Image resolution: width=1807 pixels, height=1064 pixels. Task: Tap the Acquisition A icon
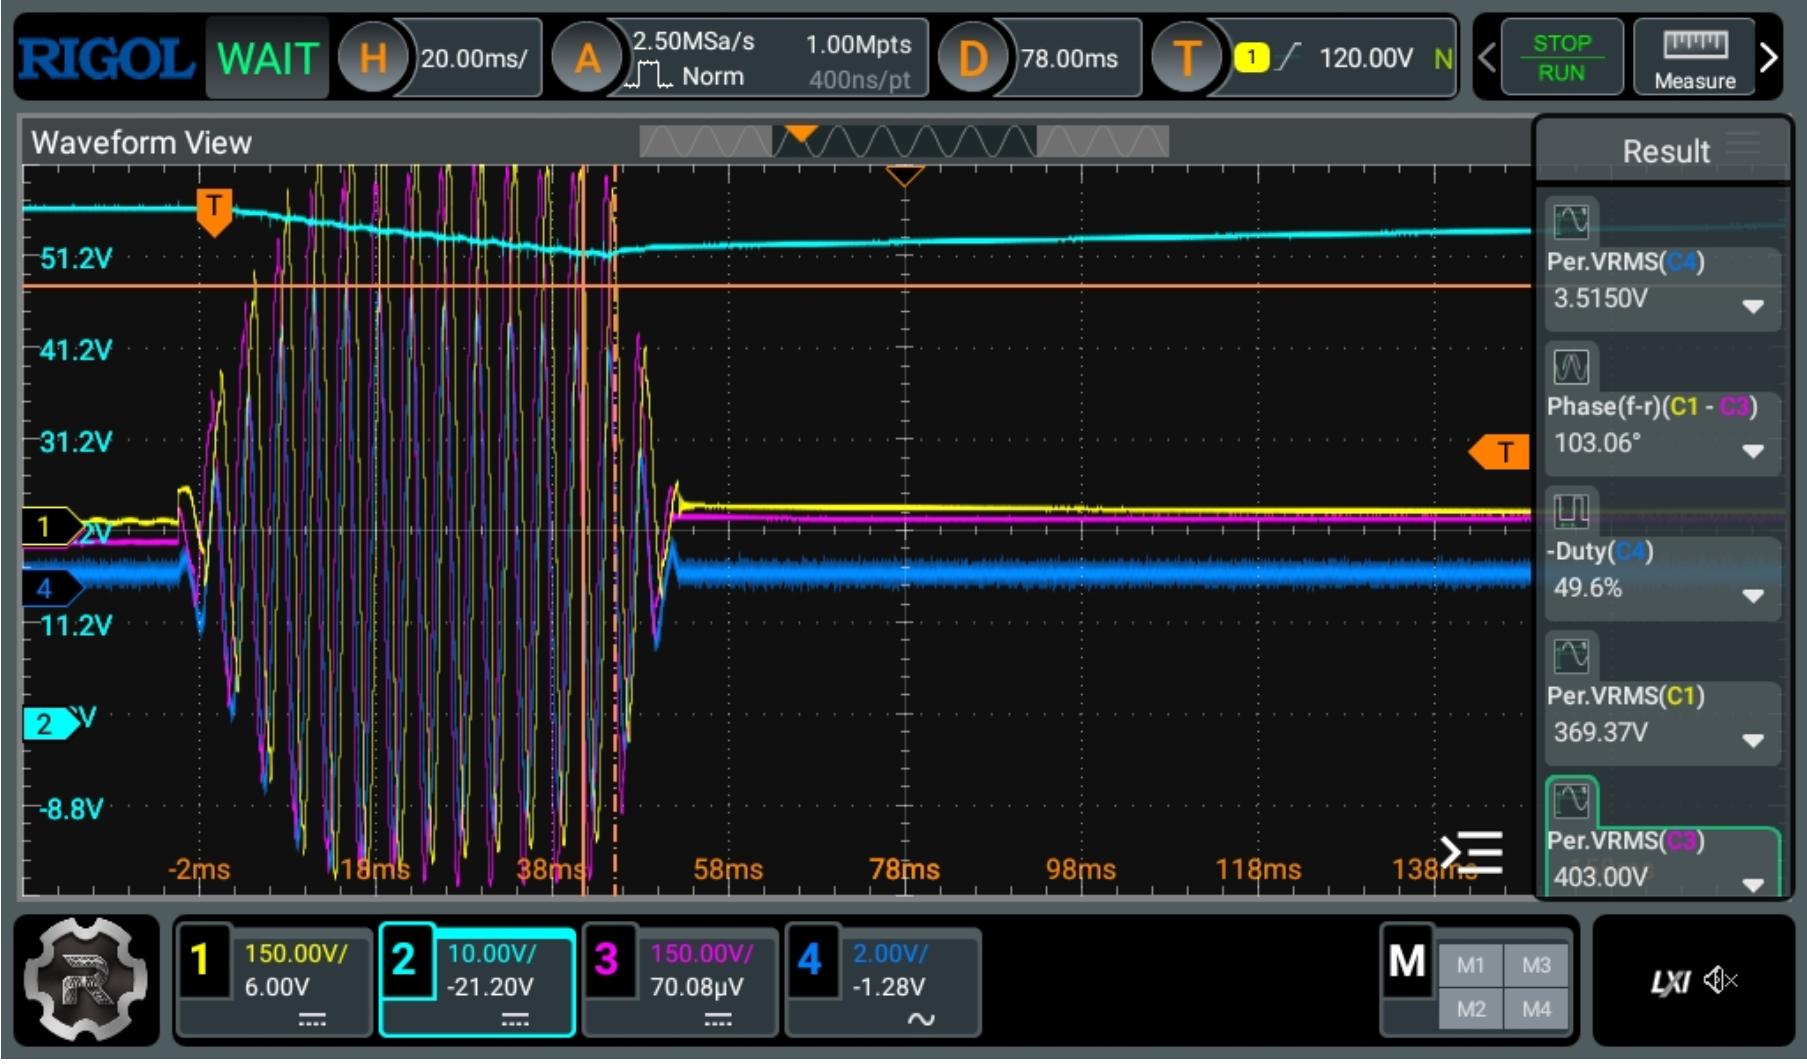[x=587, y=59]
